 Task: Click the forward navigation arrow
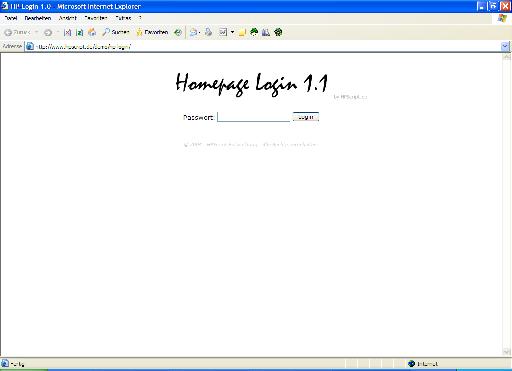click(x=48, y=32)
